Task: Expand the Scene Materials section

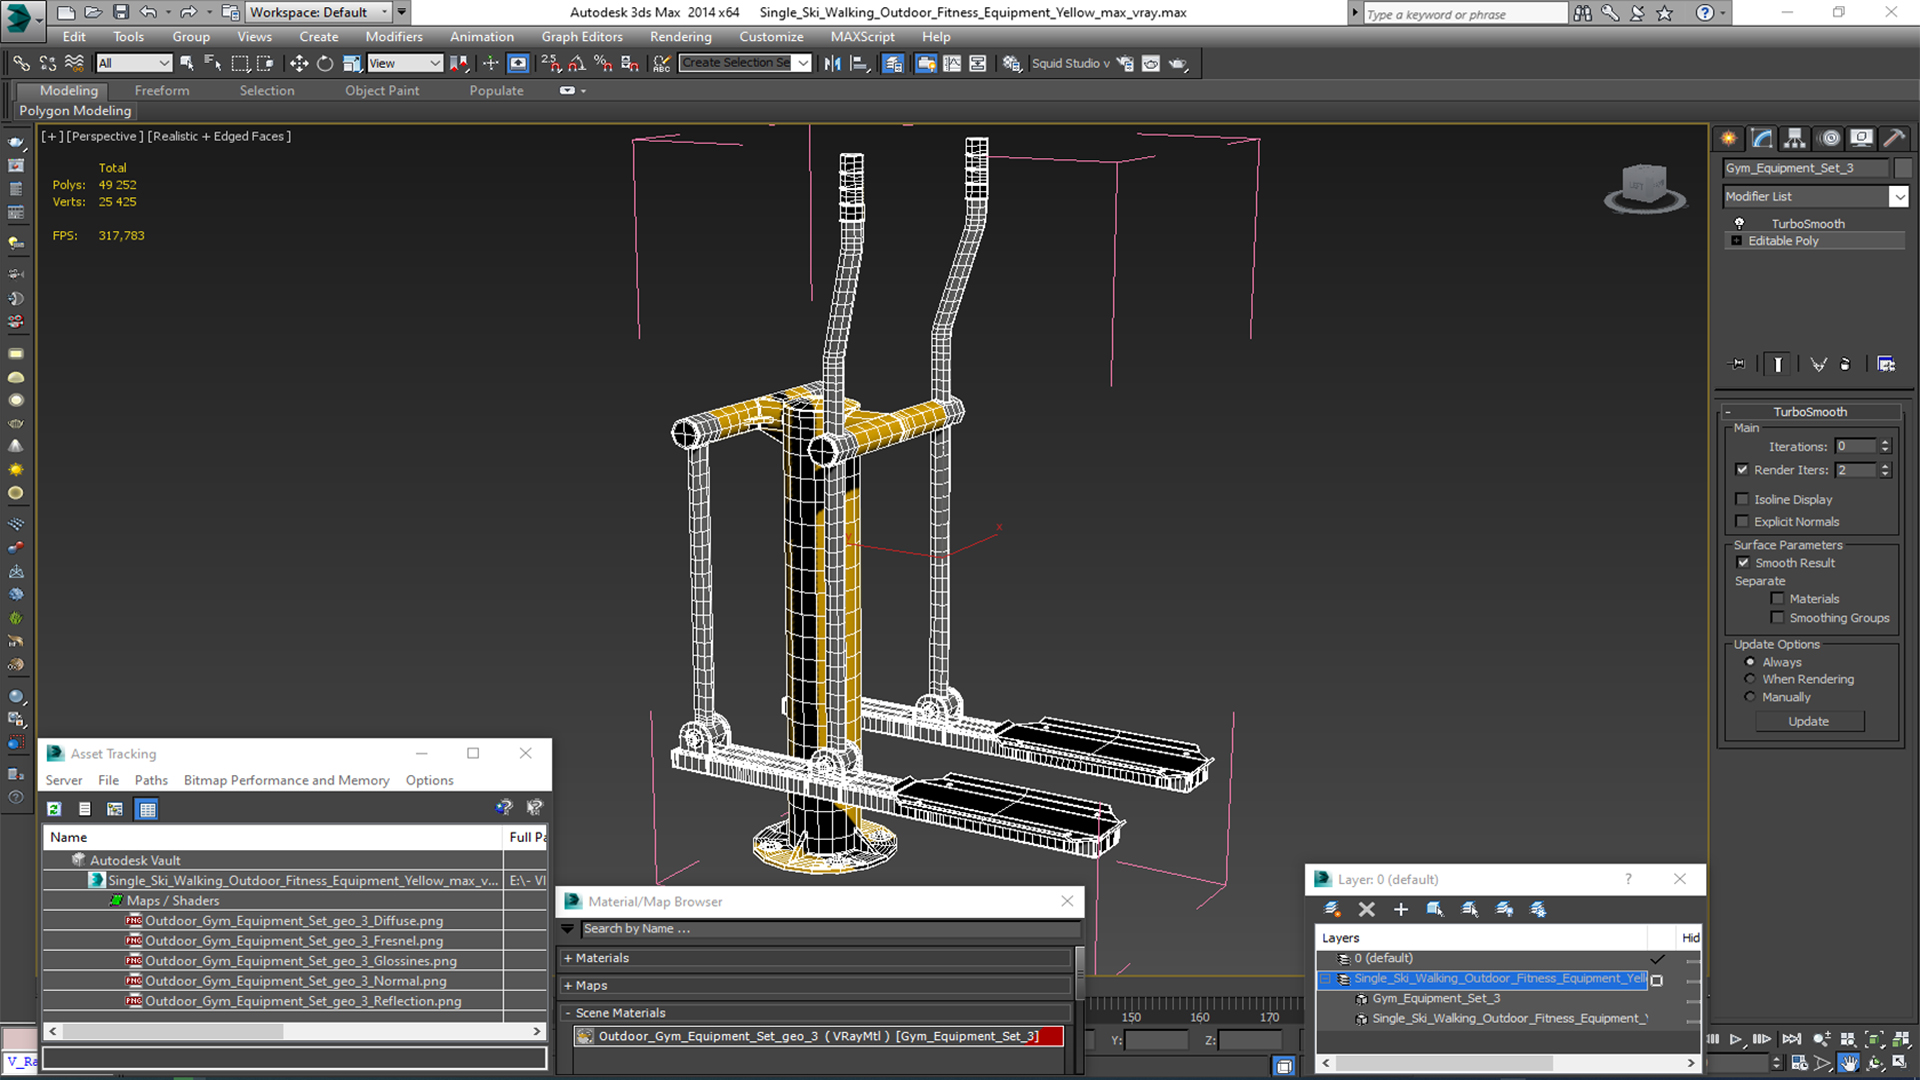Action: (570, 1013)
